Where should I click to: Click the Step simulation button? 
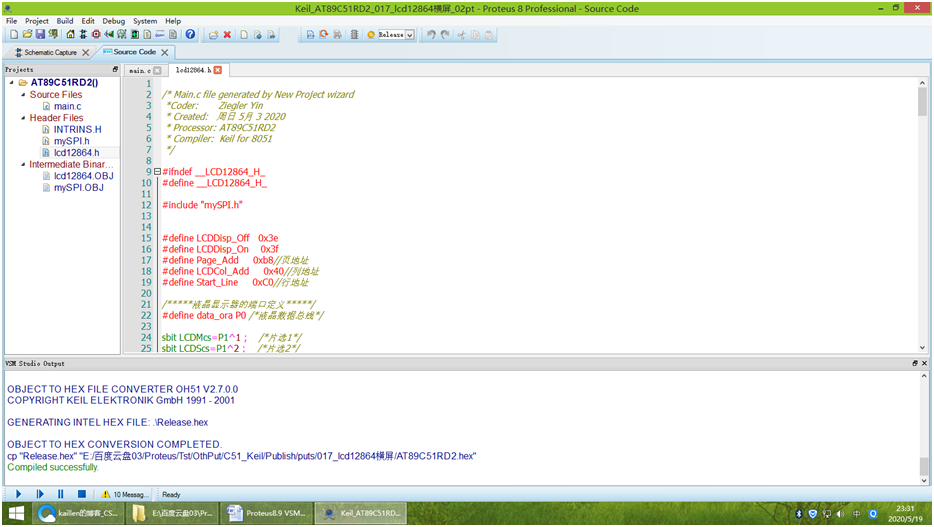[x=40, y=494]
